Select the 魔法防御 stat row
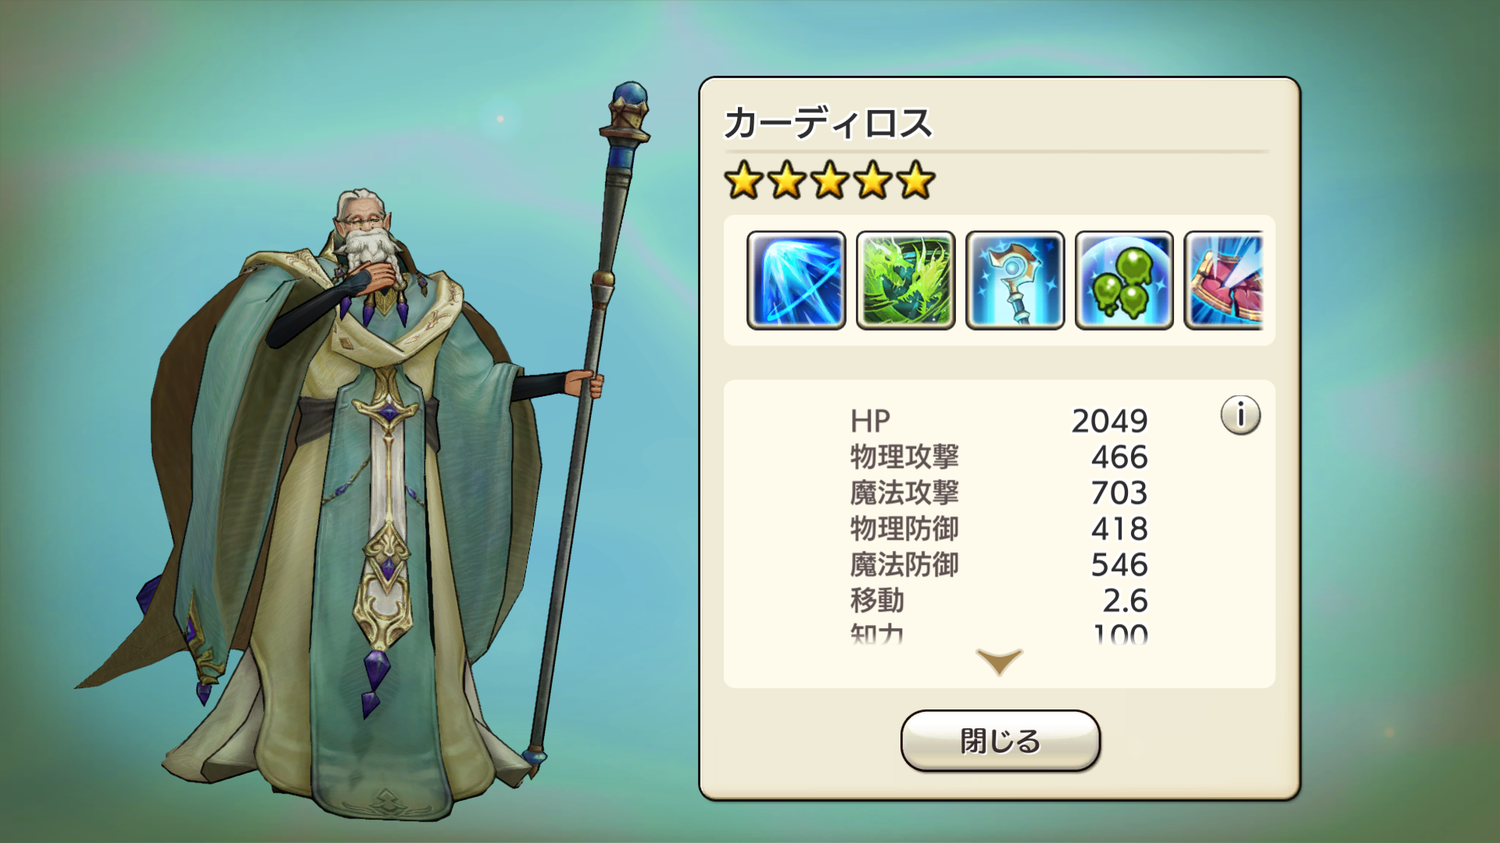 tap(999, 565)
